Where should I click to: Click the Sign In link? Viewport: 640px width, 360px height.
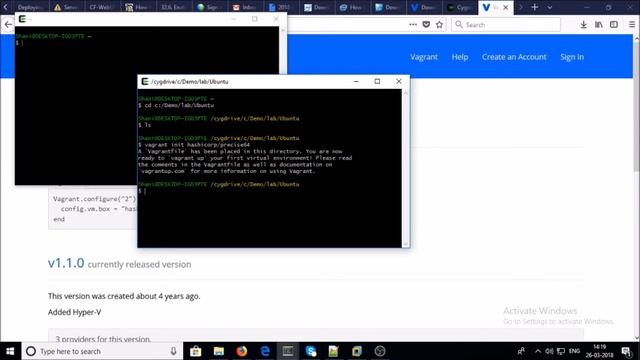tap(572, 57)
